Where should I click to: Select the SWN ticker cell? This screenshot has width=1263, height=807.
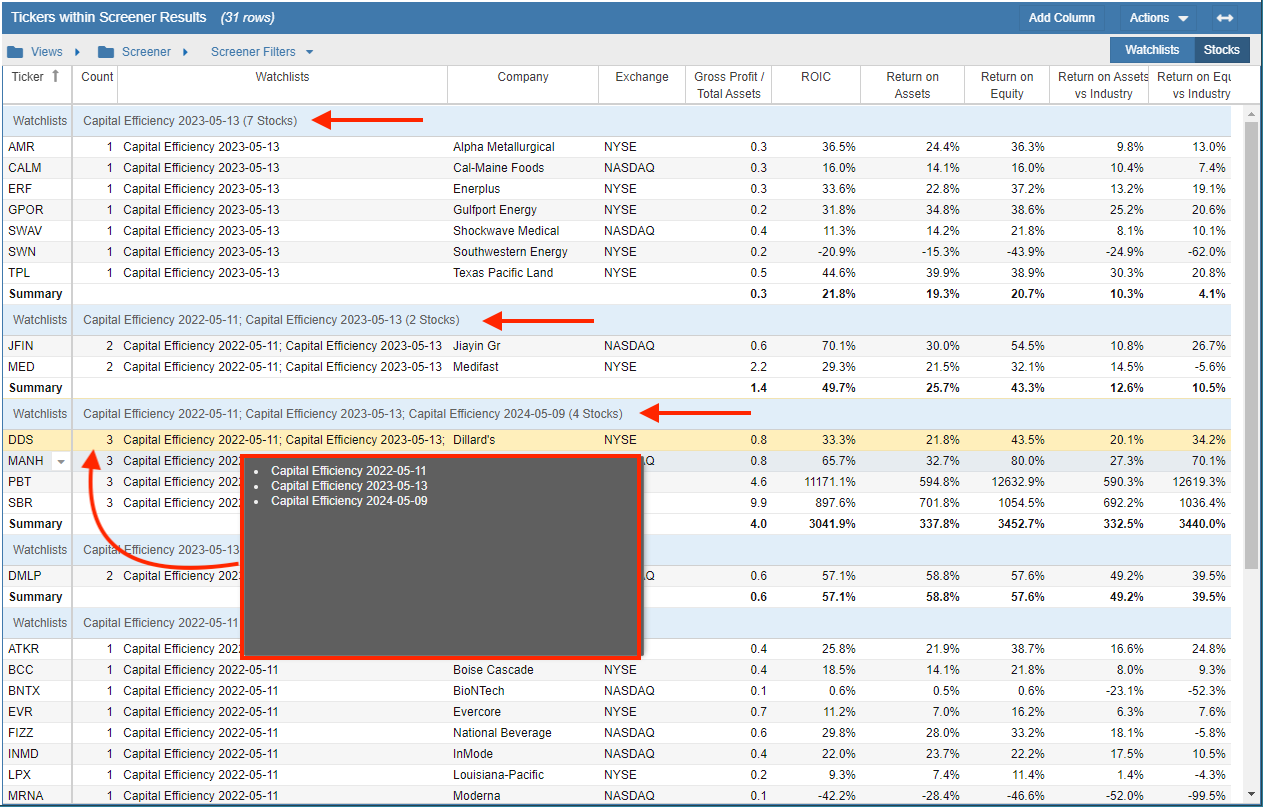(37, 252)
